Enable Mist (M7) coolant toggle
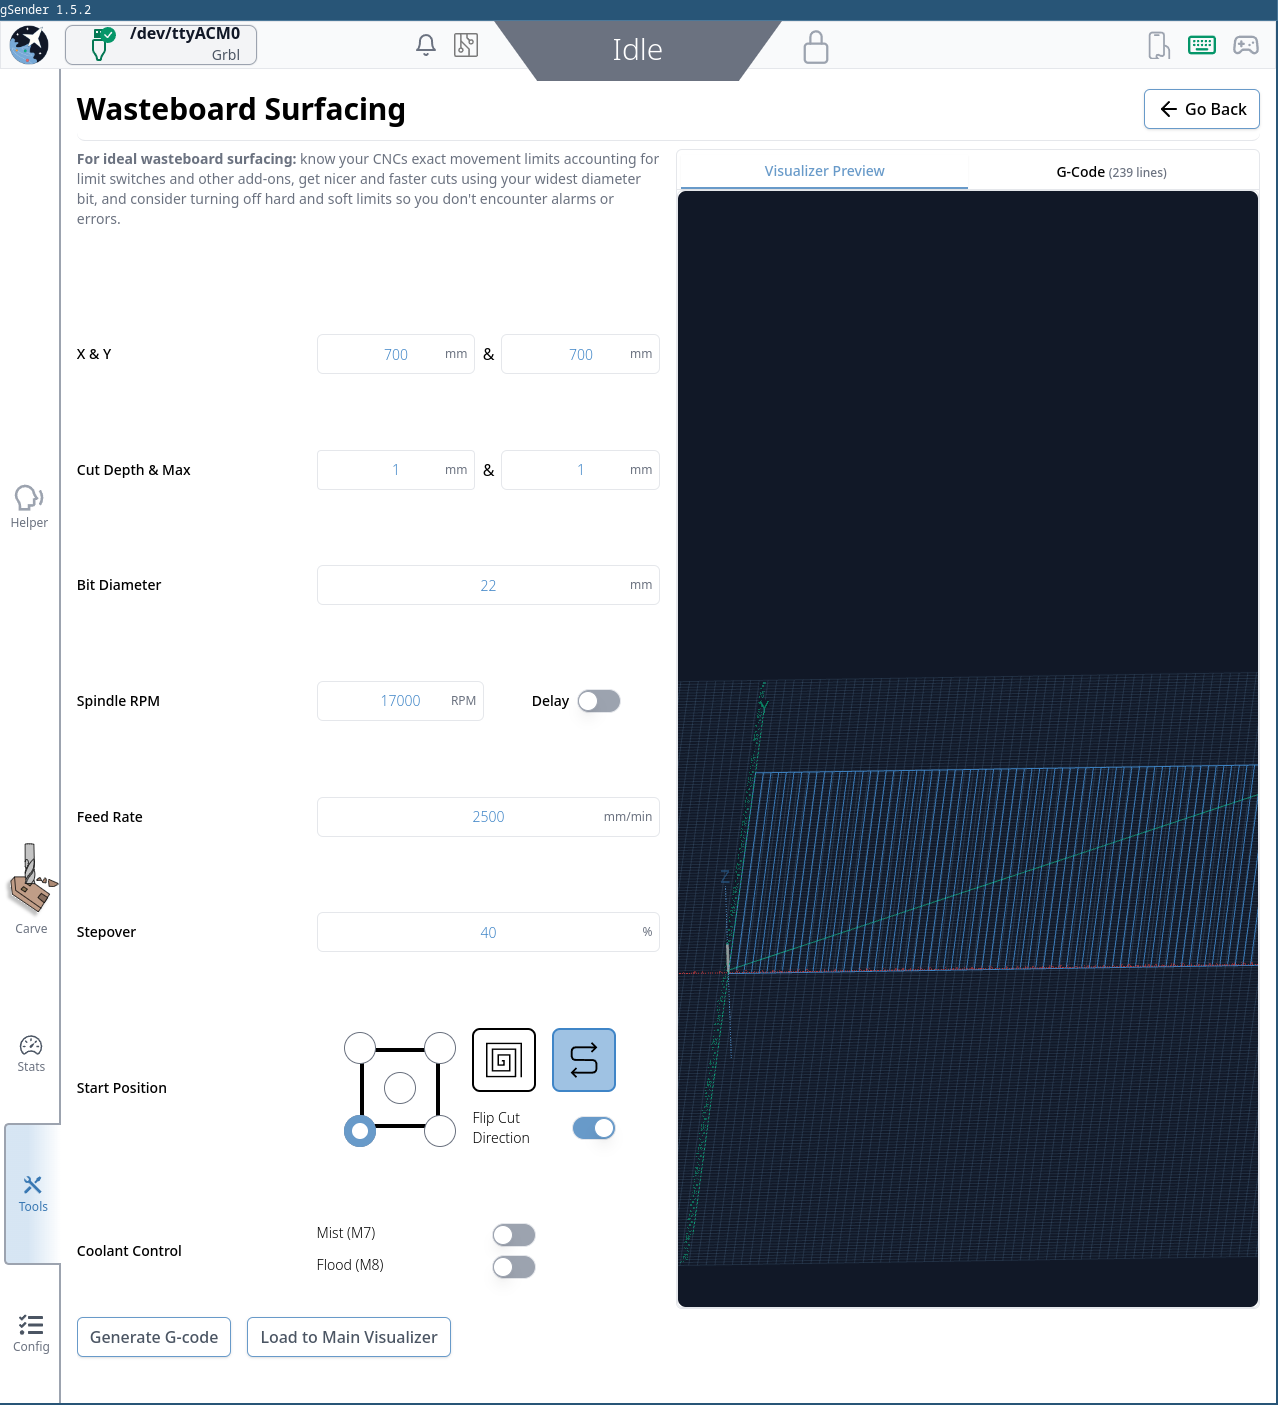 [514, 1235]
